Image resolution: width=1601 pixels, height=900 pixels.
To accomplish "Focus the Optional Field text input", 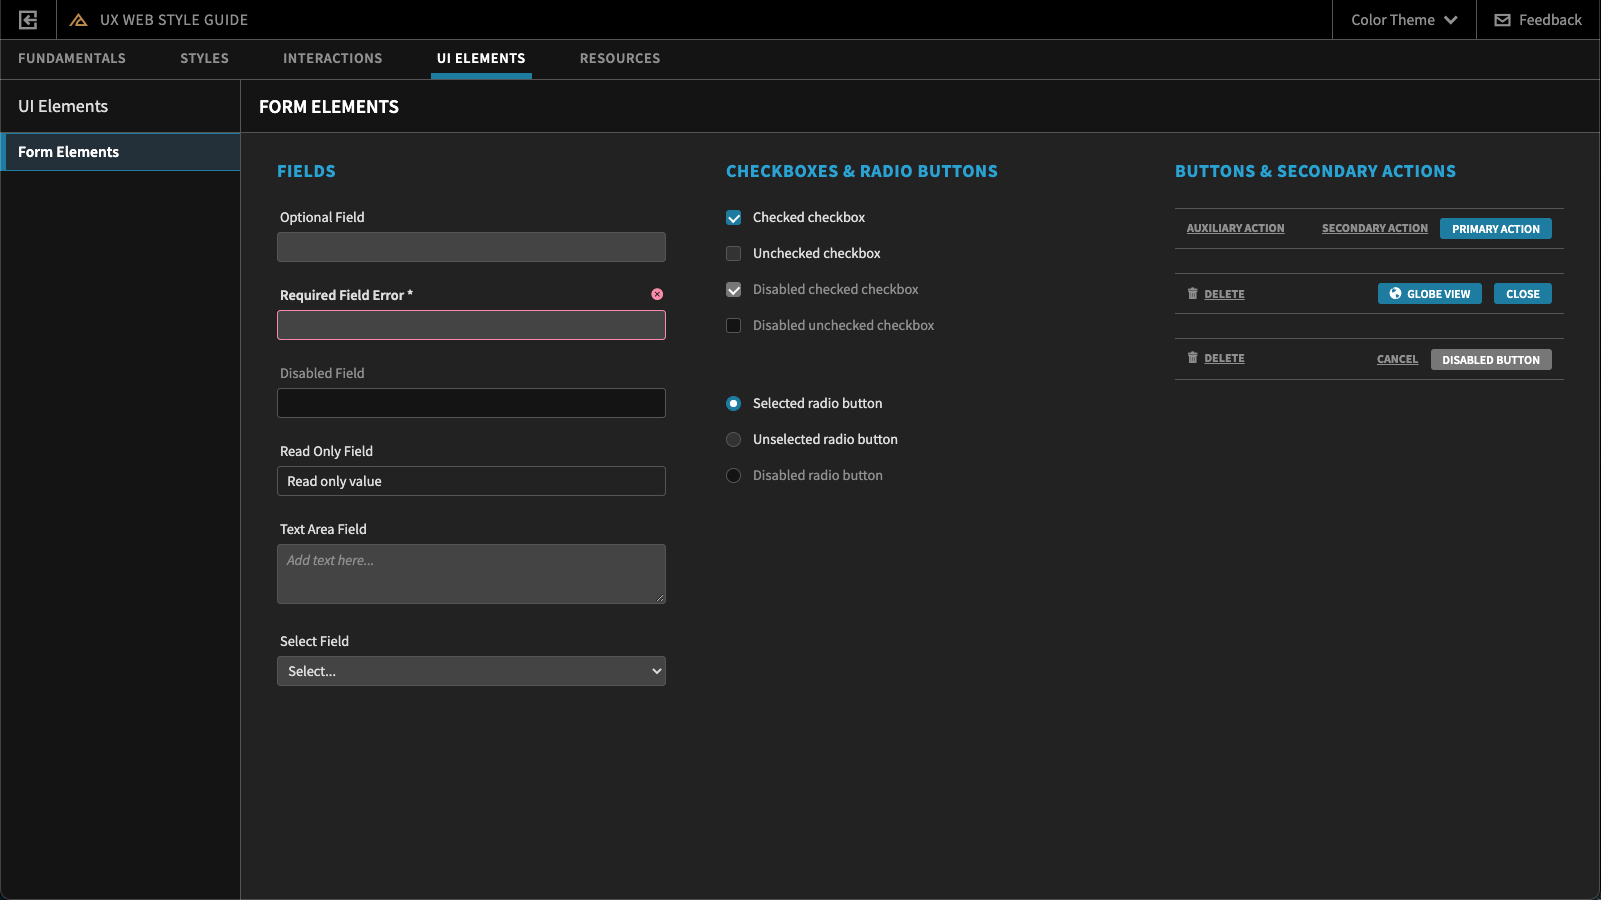I will coord(471,247).
